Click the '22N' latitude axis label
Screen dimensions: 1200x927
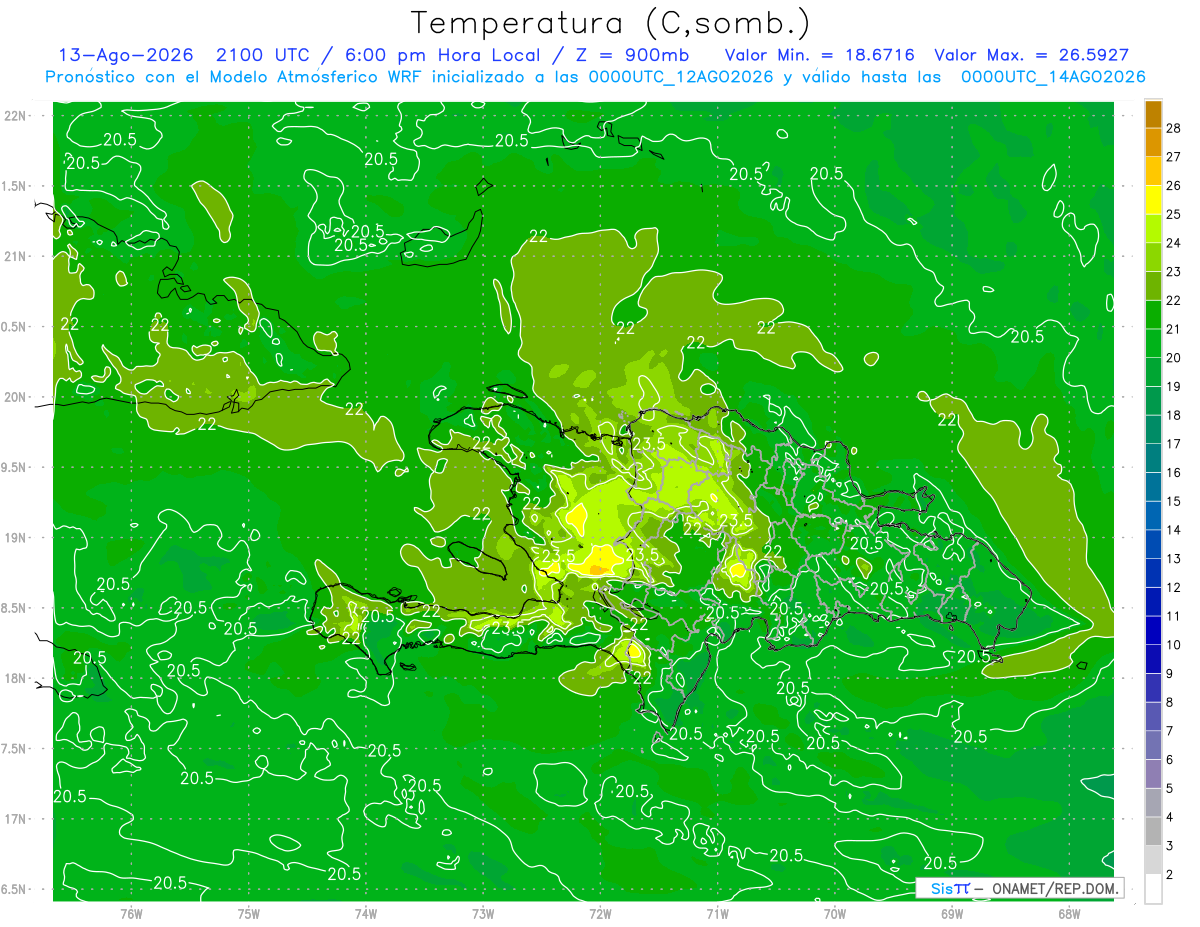pyautogui.click(x=15, y=116)
